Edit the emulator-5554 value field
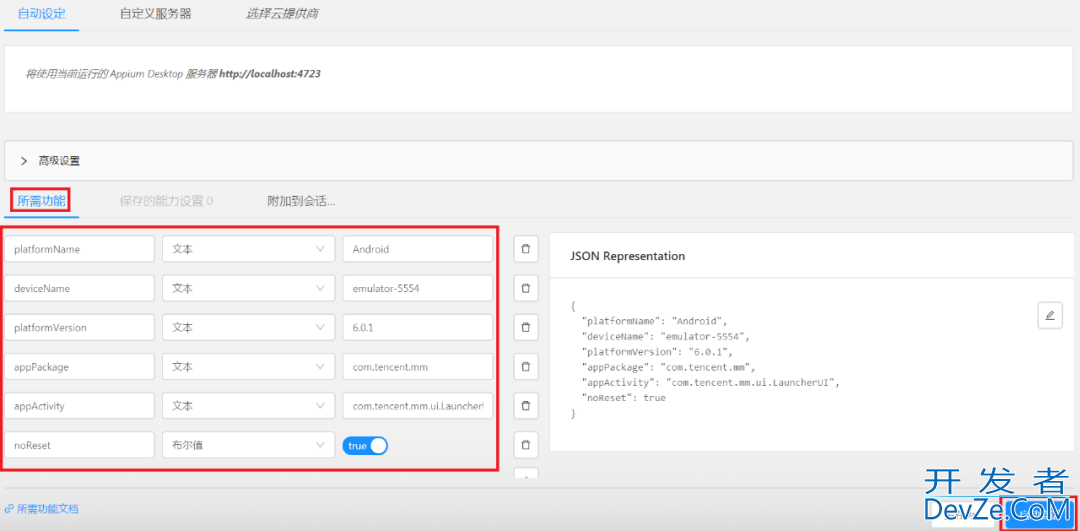 pyautogui.click(x=418, y=289)
